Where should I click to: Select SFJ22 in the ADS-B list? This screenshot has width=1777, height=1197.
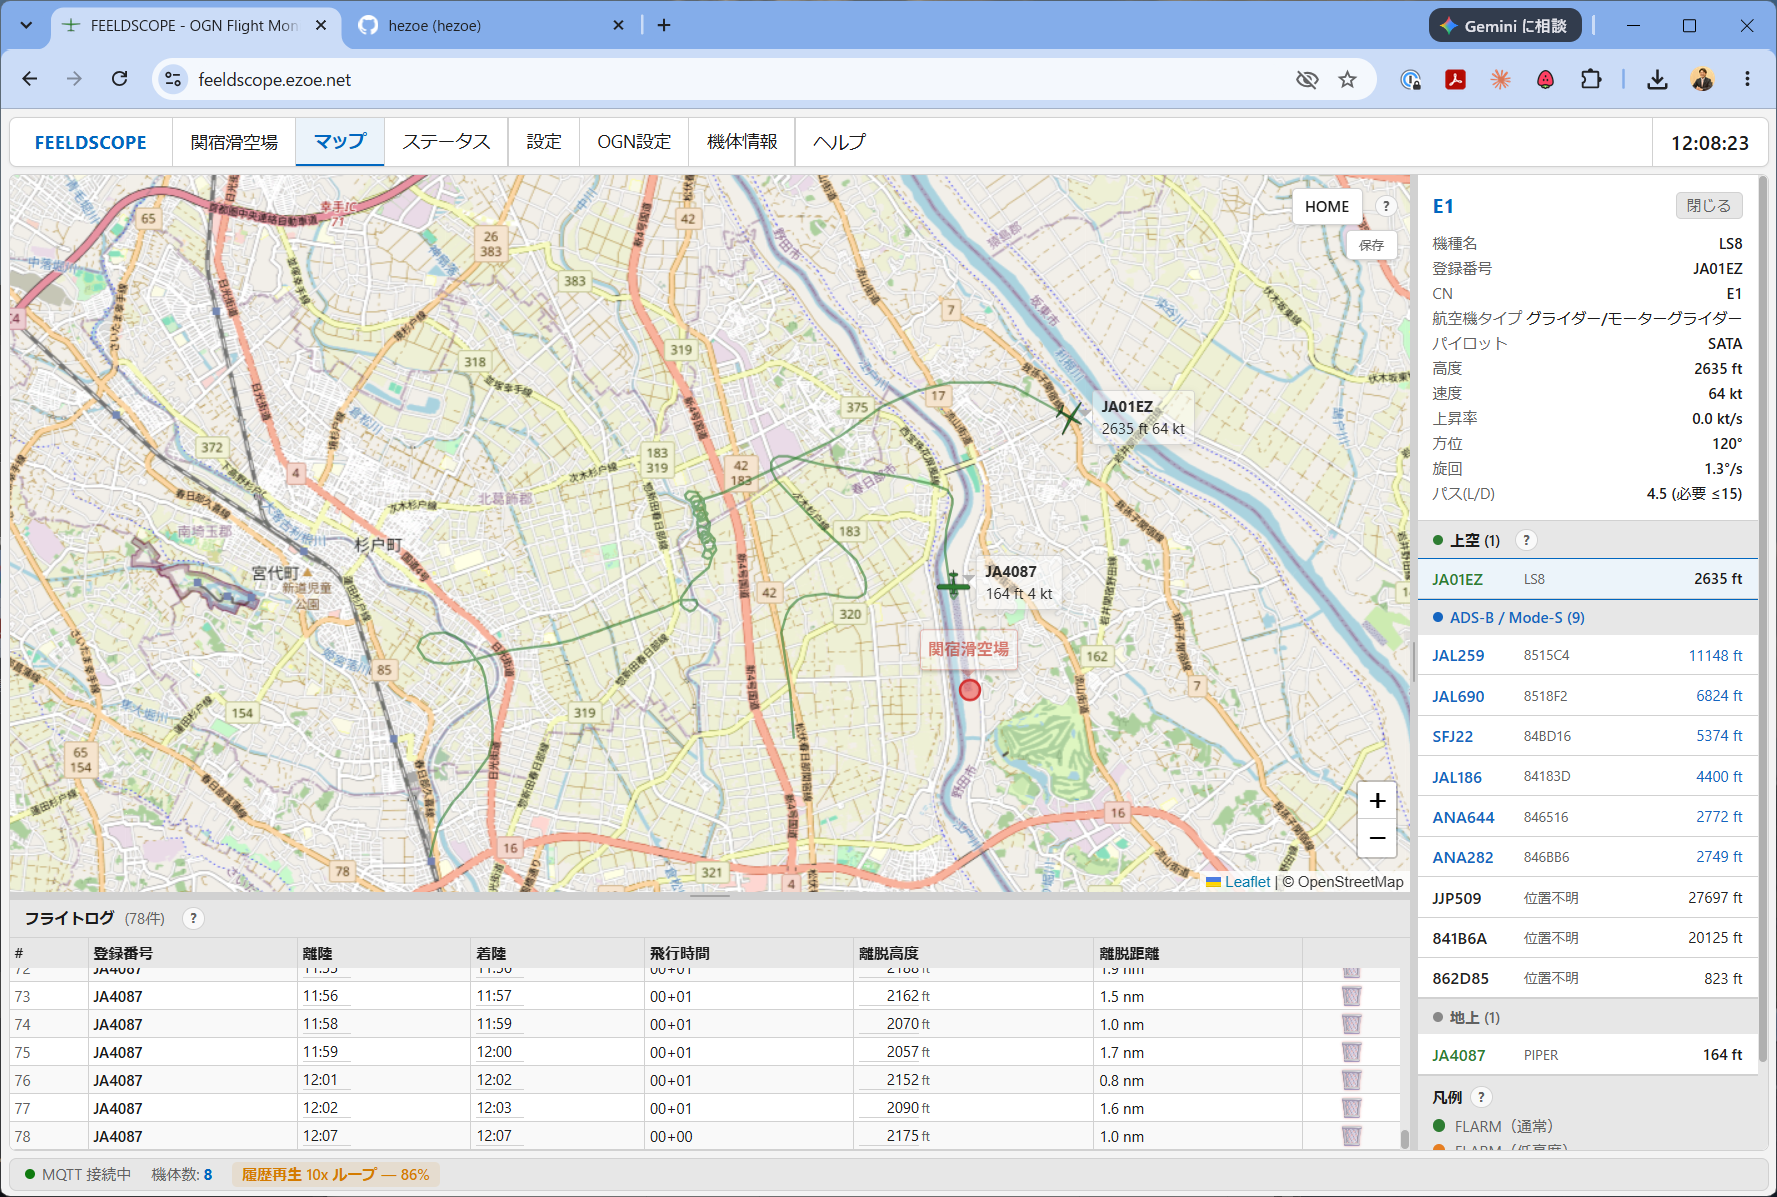point(1587,736)
